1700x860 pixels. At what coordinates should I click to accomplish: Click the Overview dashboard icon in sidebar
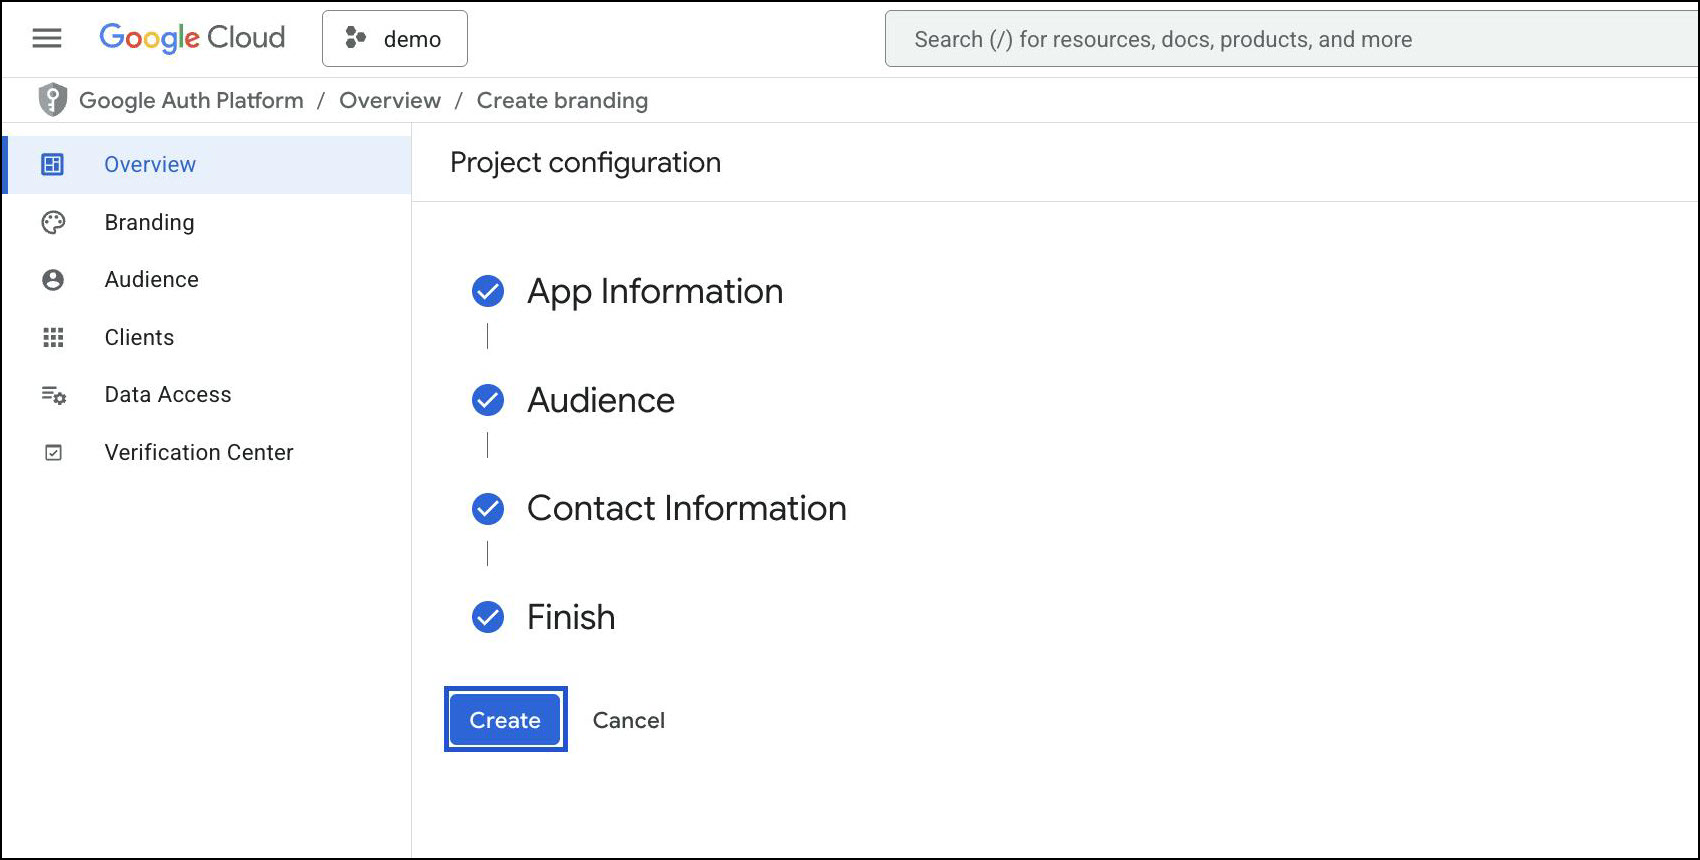tap(53, 164)
